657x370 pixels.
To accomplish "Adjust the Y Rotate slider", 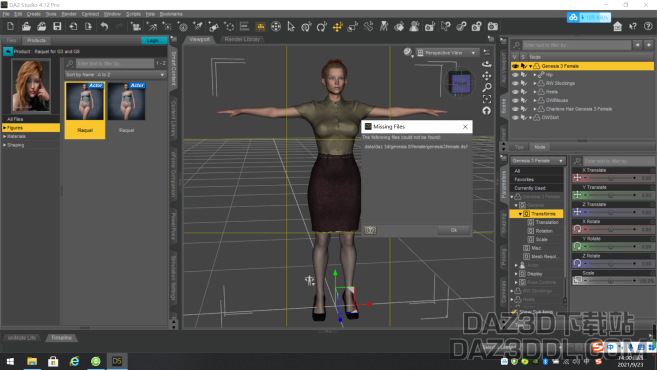I will point(610,246).
